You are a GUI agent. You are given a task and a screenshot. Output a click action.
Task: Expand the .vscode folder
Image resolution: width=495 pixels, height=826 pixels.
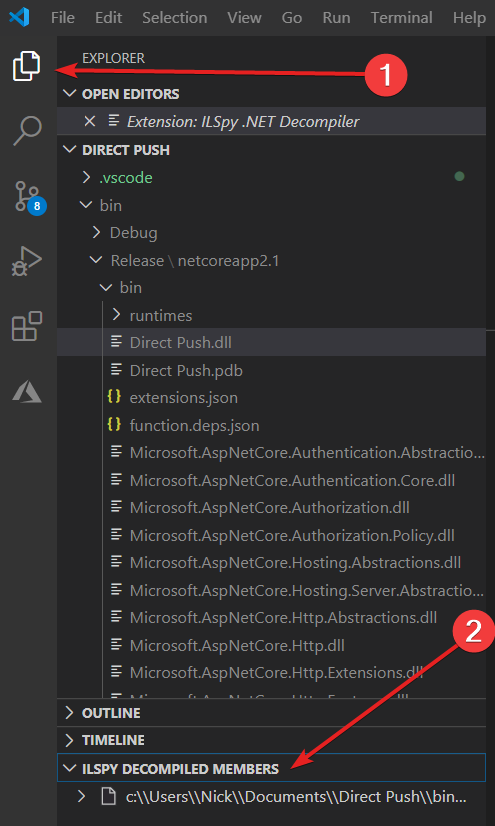point(86,178)
